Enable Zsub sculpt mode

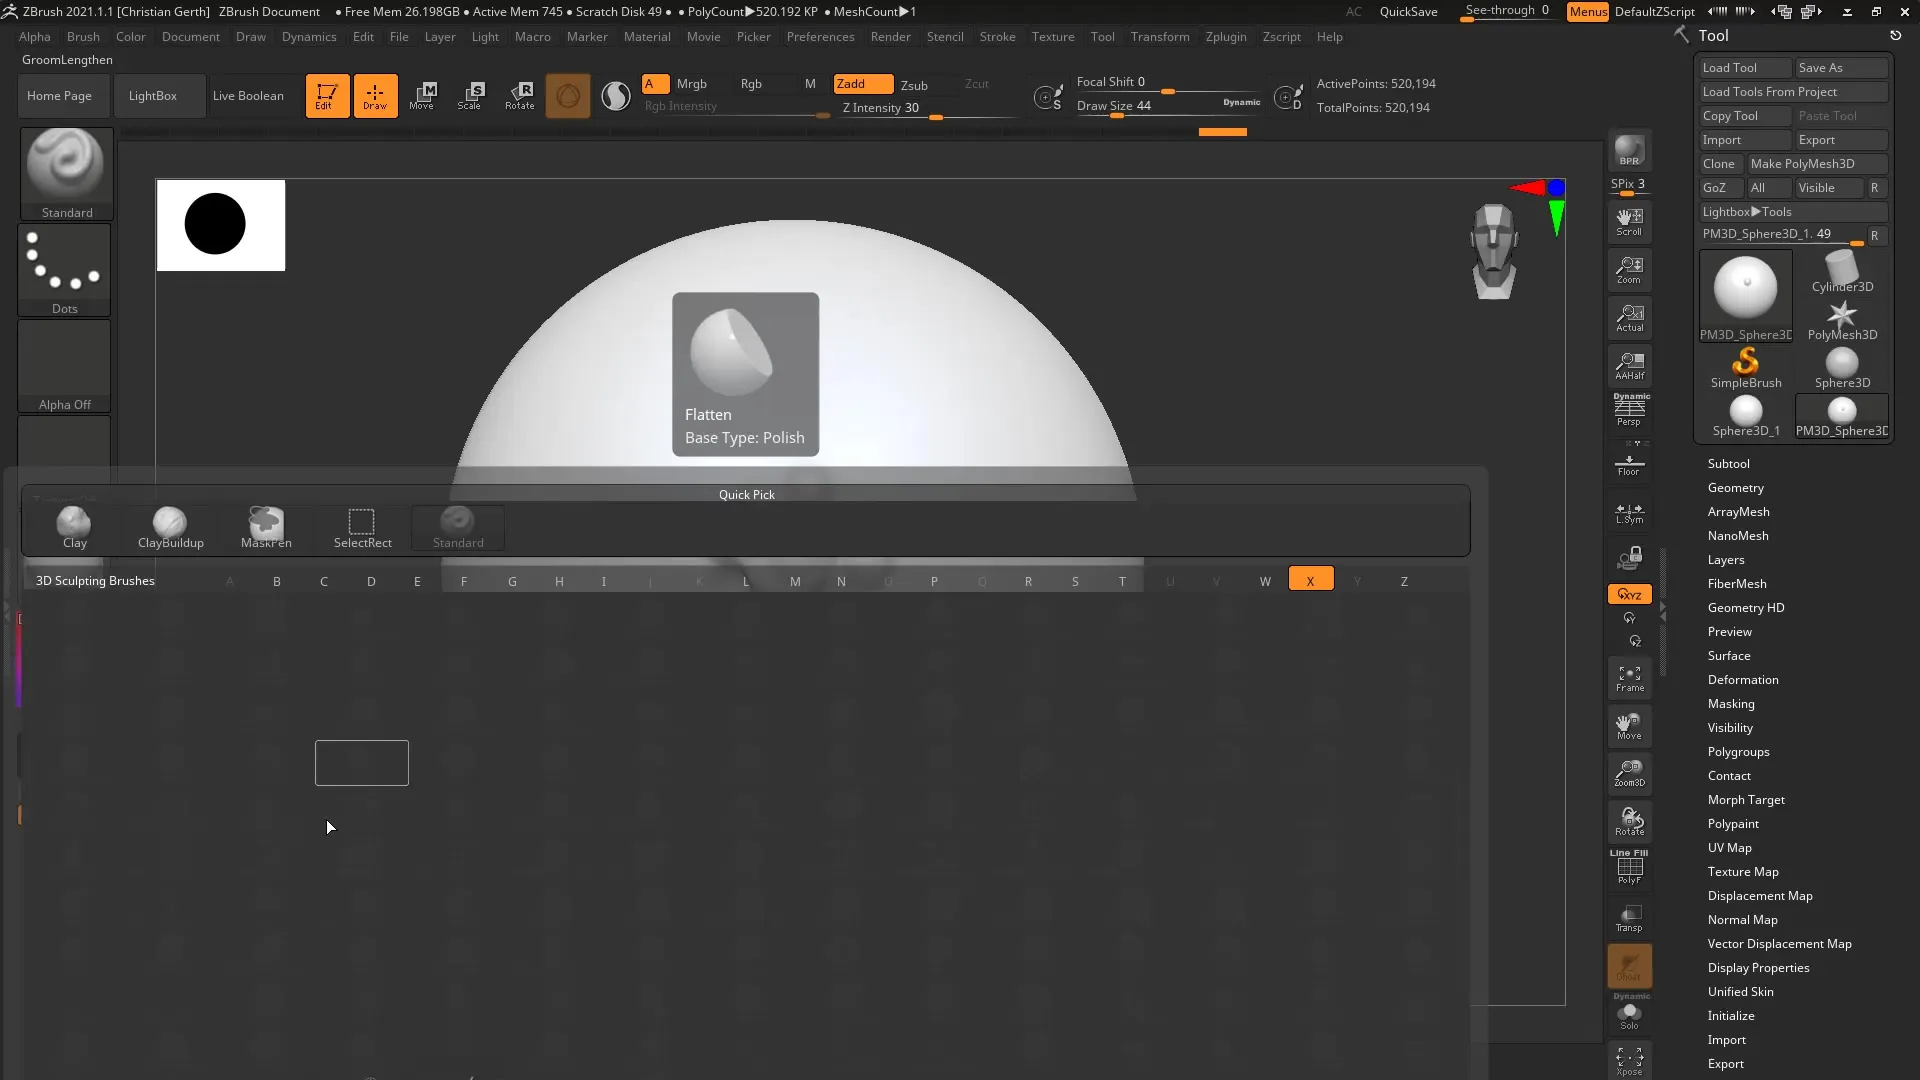[914, 85]
